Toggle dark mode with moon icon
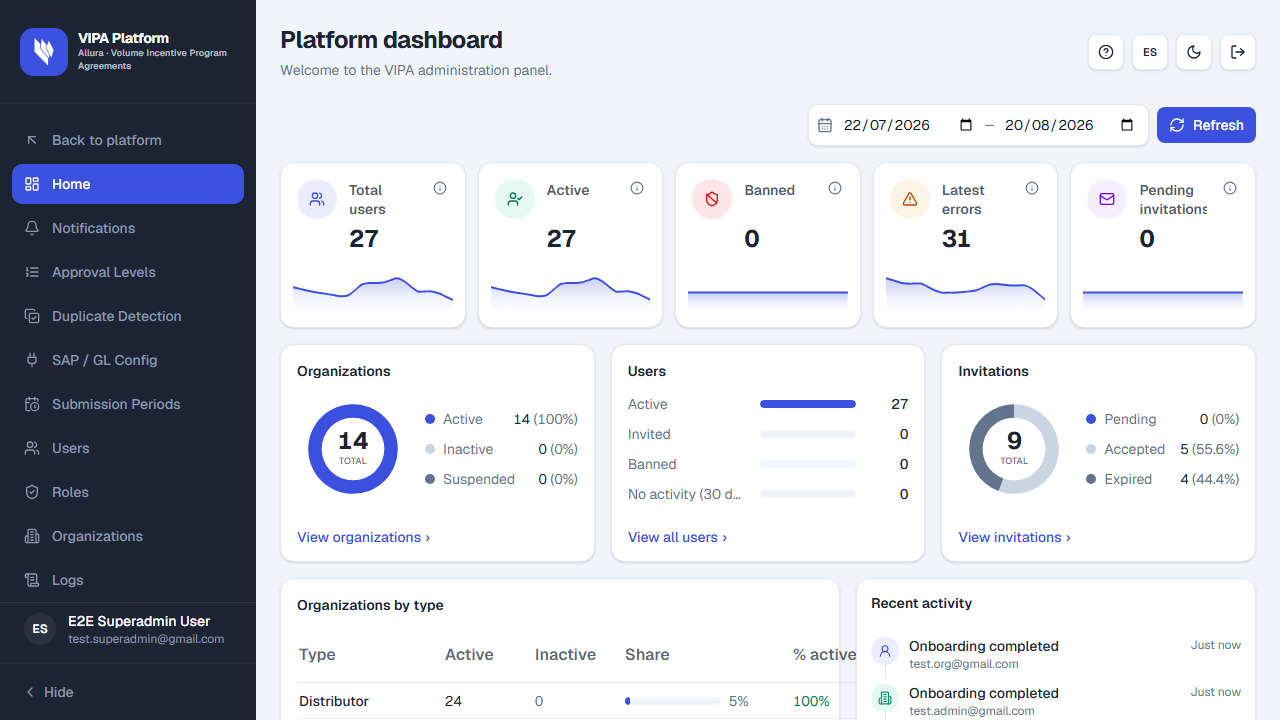Viewport: 1280px width, 720px height. tap(1194, 52)
